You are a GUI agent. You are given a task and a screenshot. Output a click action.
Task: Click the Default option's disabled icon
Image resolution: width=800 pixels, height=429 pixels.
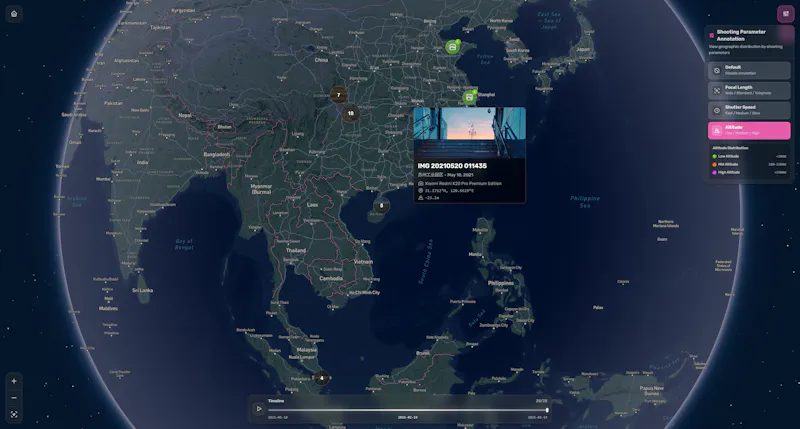(x=717, y=70)
